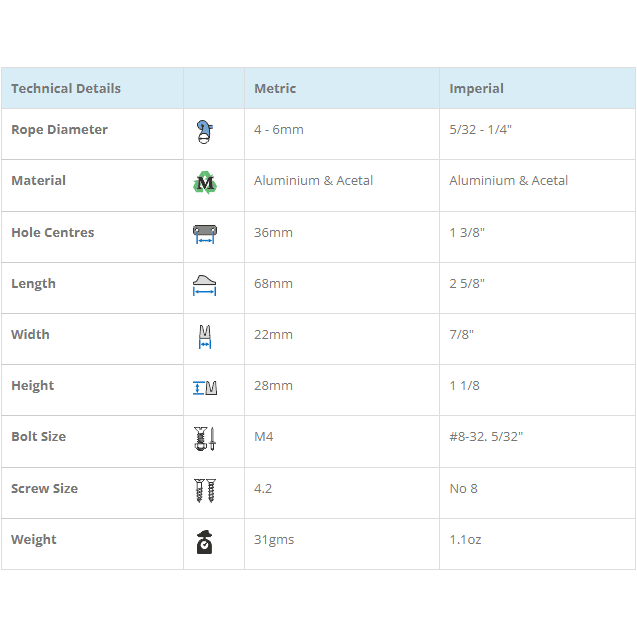Image resolution: width=637 pixels, height=637 pixels.
Task: Click the rope diameter icon
Action: click(x=204, y=131)
